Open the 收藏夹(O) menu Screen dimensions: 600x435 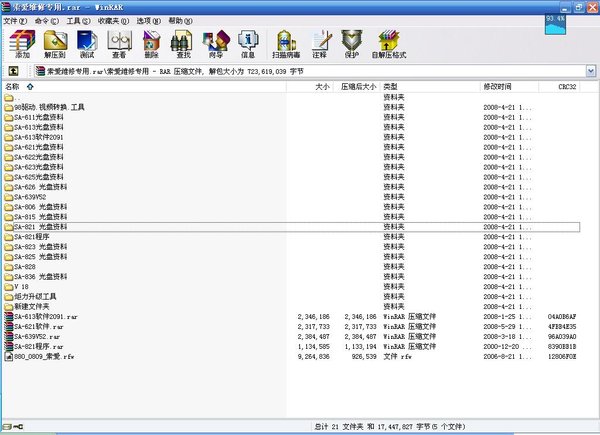pyautogui.click(x=114, y=21)
